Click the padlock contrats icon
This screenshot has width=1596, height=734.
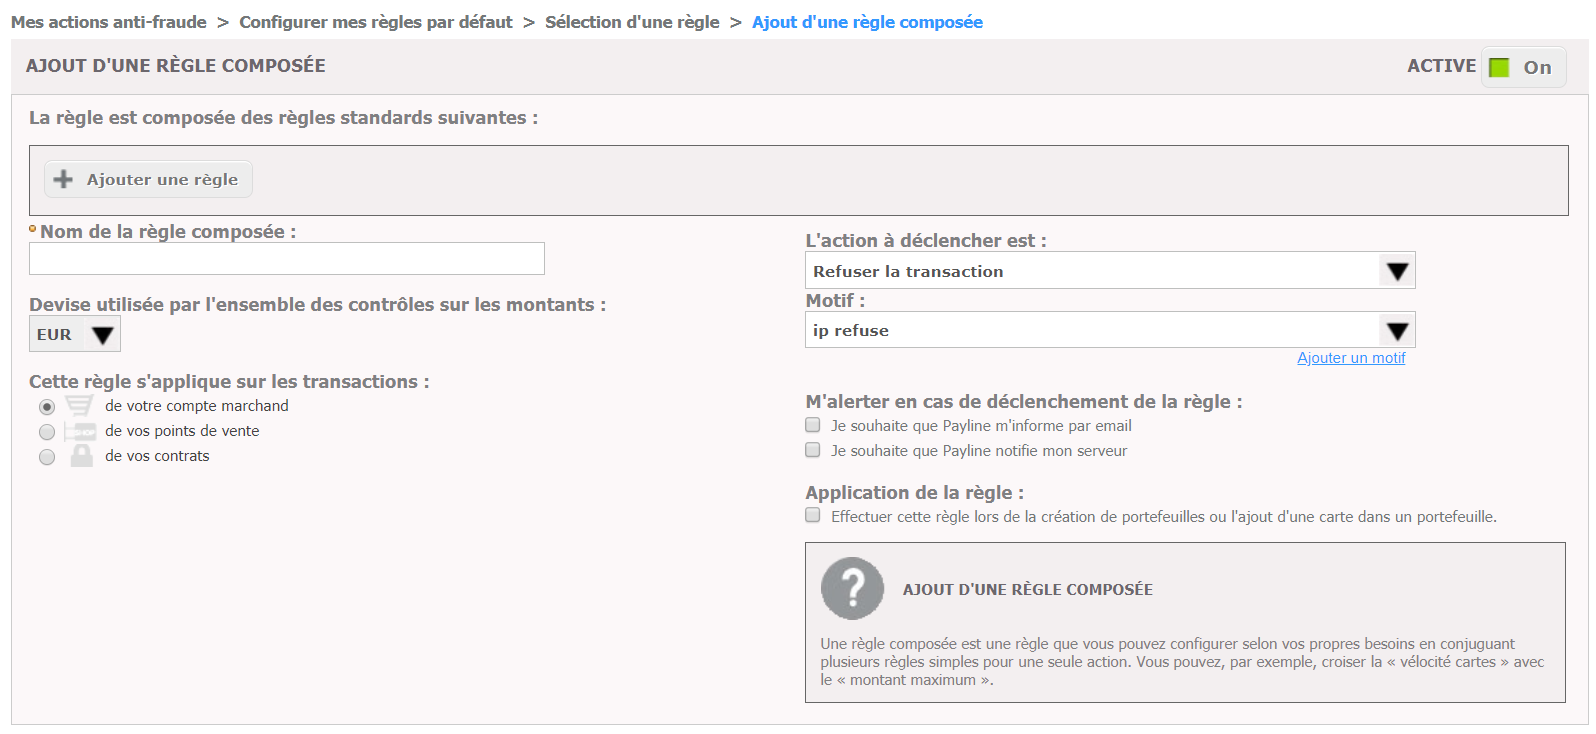82,456
